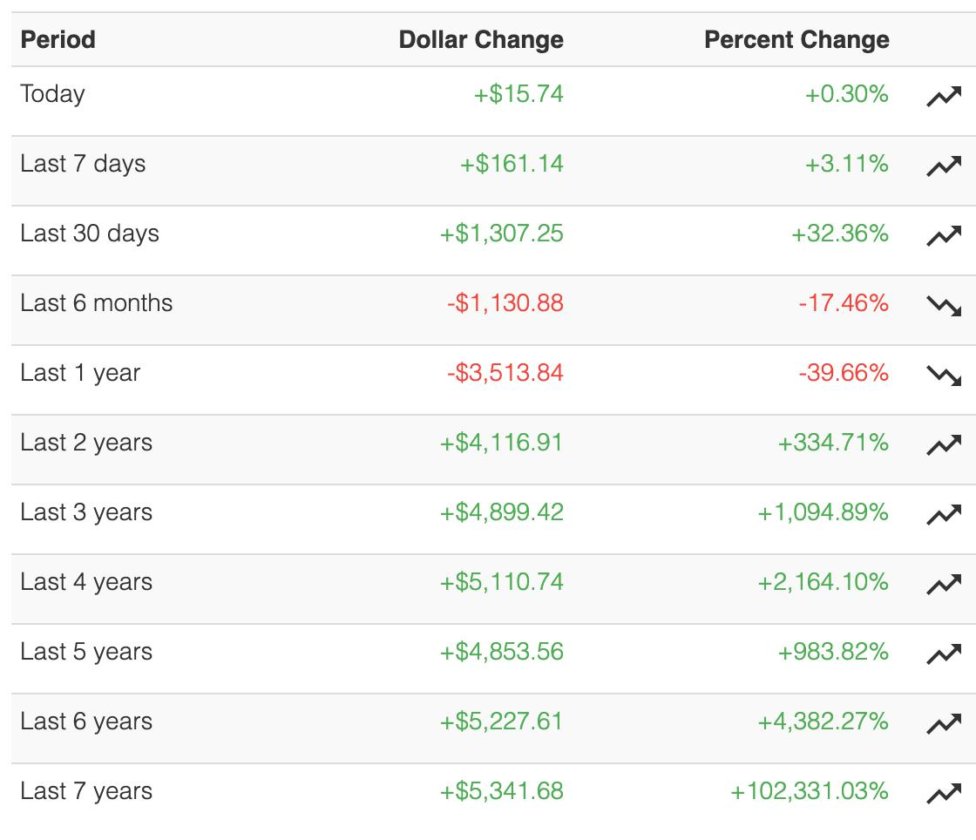Select the +102,331.03% percent change value
Image resolution: width=976 pixels, height=840 pixels.
click(x=809, y=791)
